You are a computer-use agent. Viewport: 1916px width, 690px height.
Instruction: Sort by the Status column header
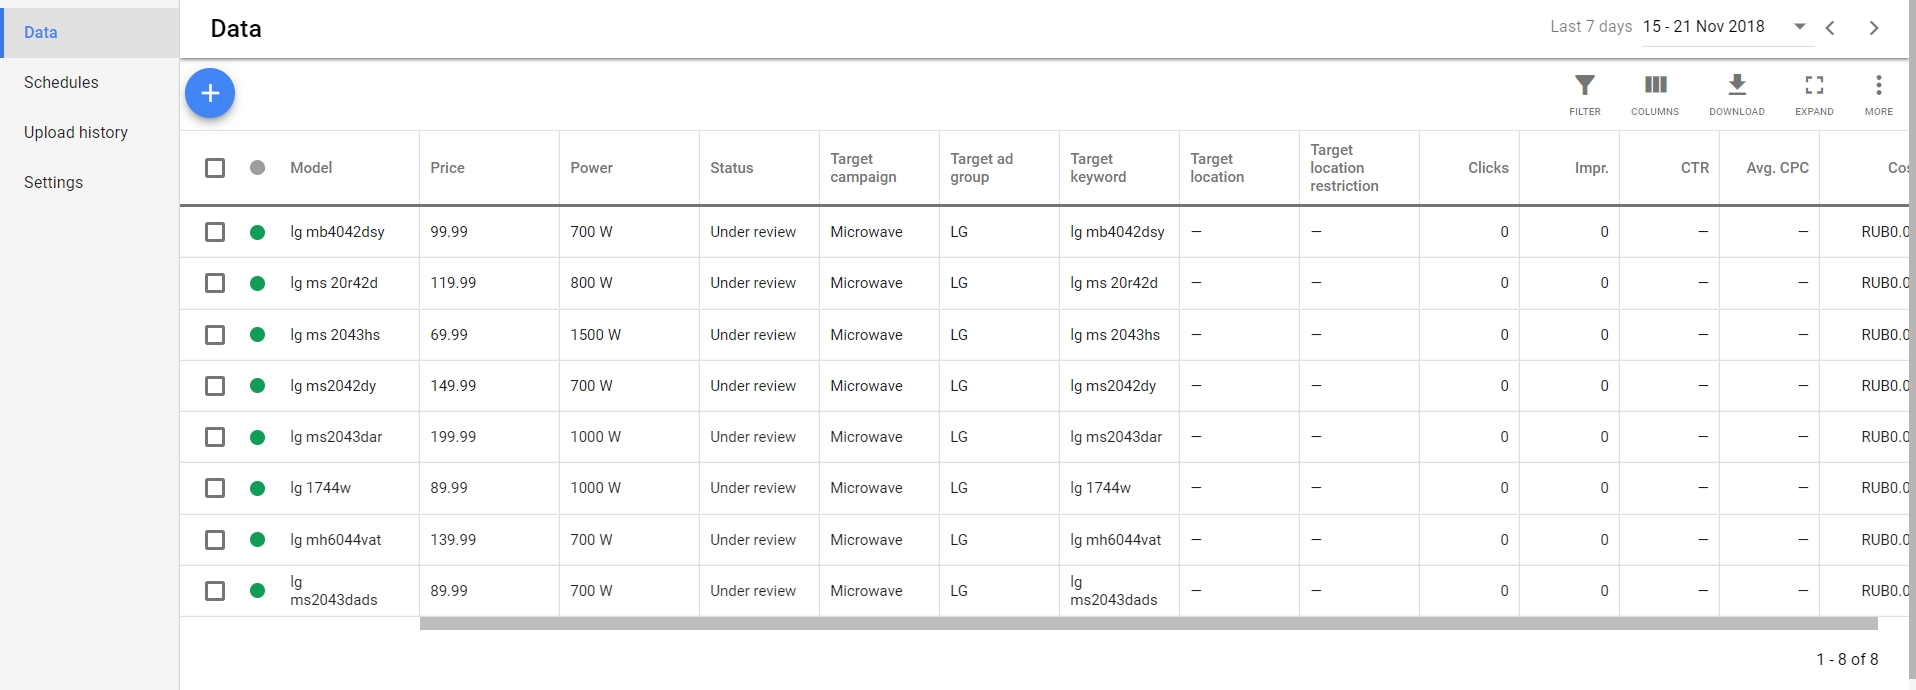pyautogui.click(x=731, y=168)
